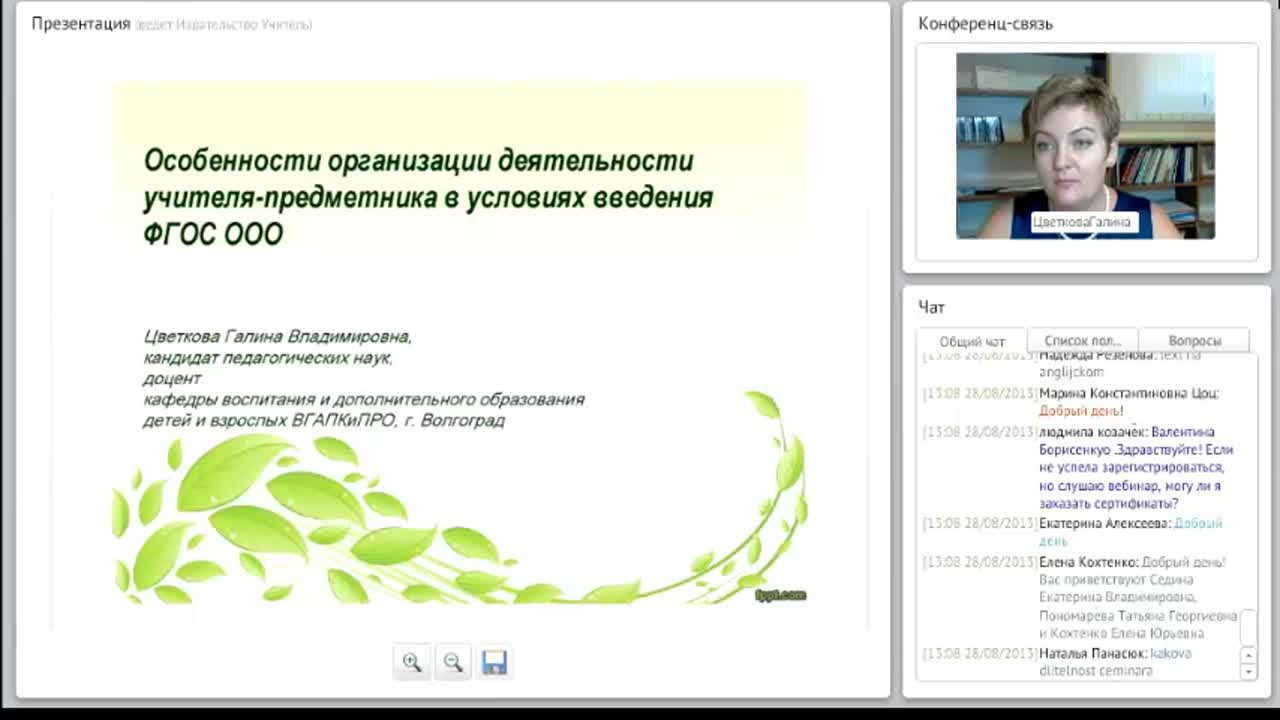Select the людмила козачёк chat message
The image size is (1280, 720).
(x=1080, y=468)
